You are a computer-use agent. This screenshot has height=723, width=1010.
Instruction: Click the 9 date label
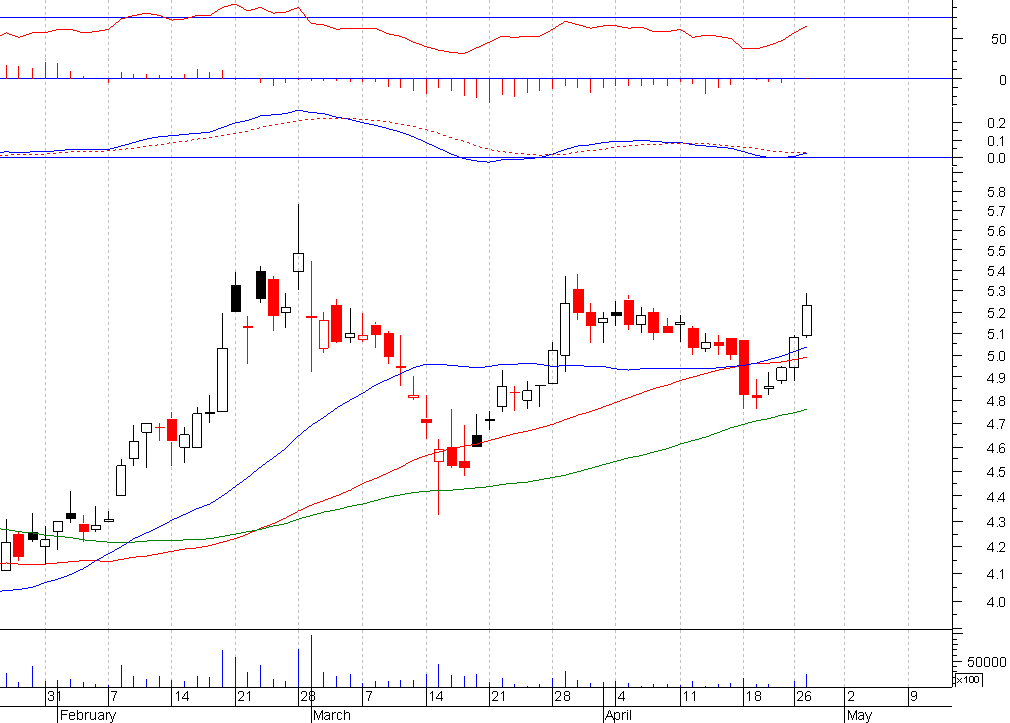pyautogui.click(x=913, y=697)
